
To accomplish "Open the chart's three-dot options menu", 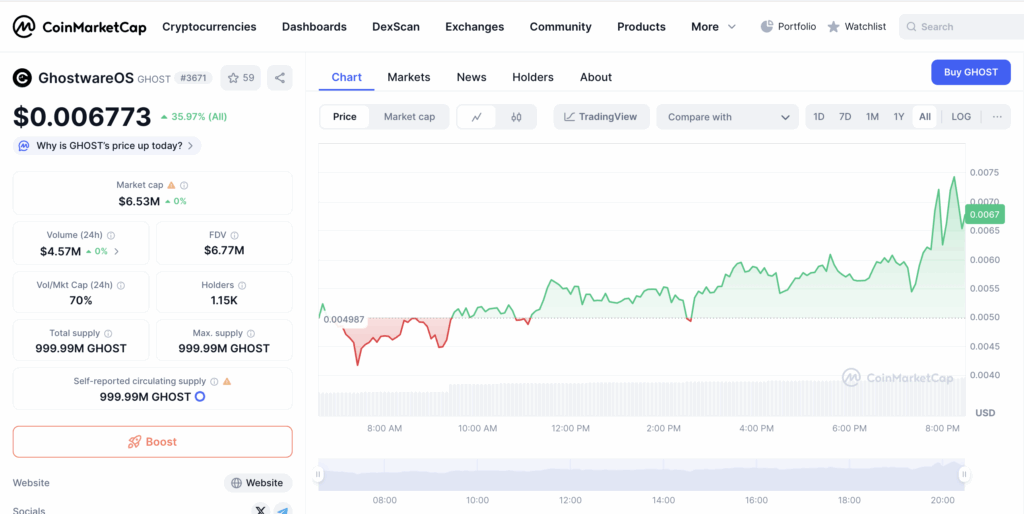I will (997, 117).
